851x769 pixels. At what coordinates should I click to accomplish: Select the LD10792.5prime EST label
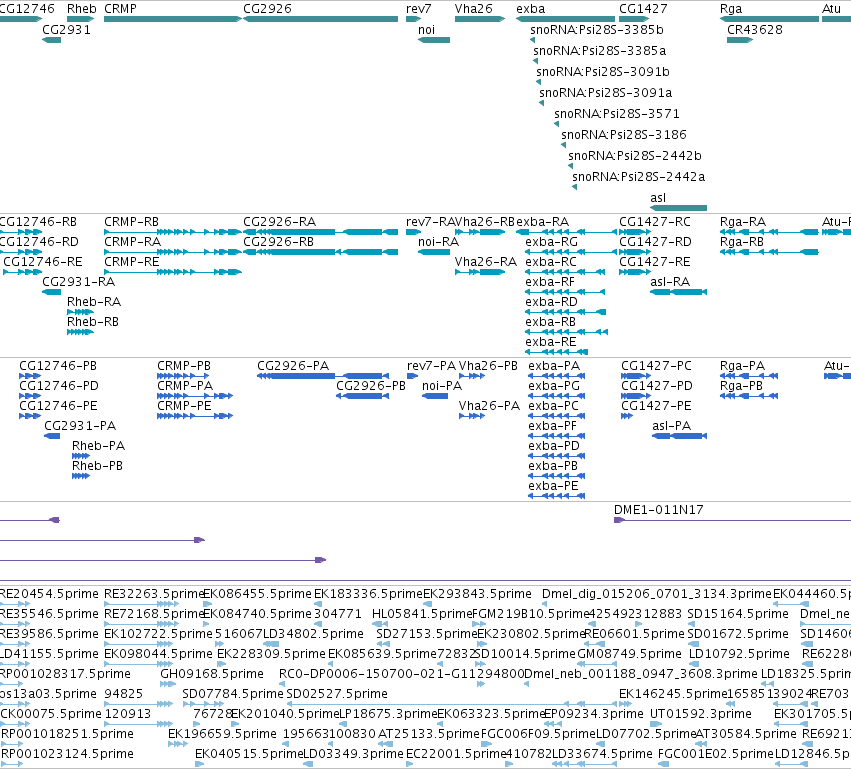pyautogui.click(x=739, y=654)
